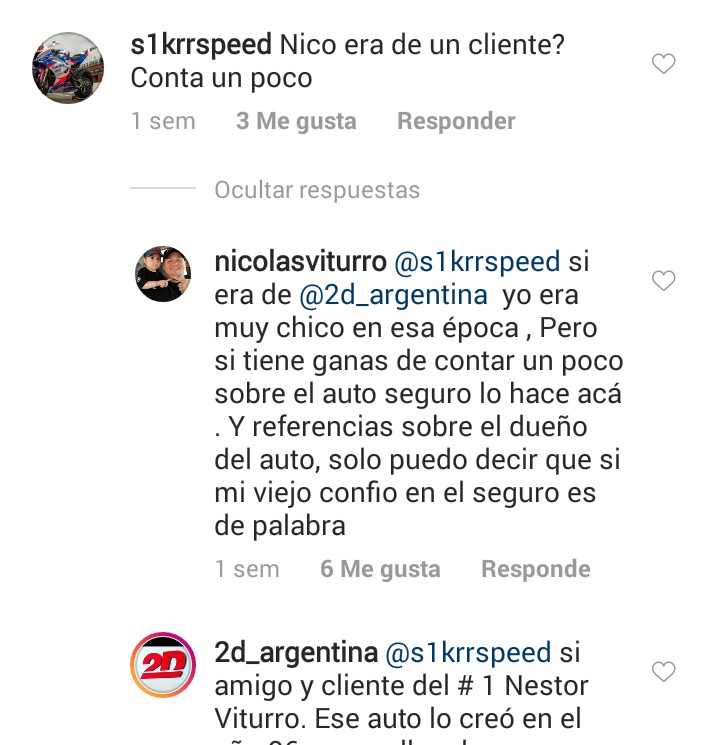Screen dimensions: 720x745
Task: Reply to nicolasviturro's comment
Action: (x=536, y=569)
